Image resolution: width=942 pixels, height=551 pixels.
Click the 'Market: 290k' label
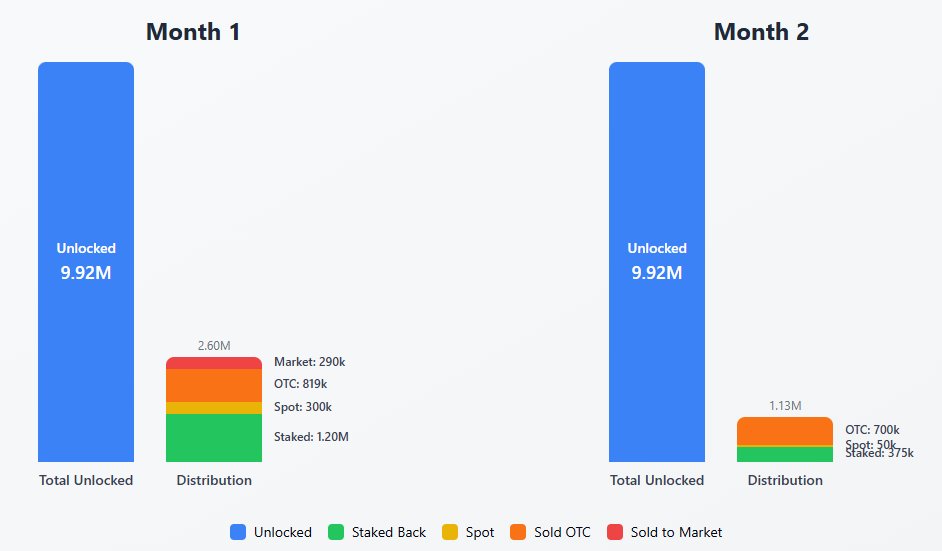tap(309, 362)
